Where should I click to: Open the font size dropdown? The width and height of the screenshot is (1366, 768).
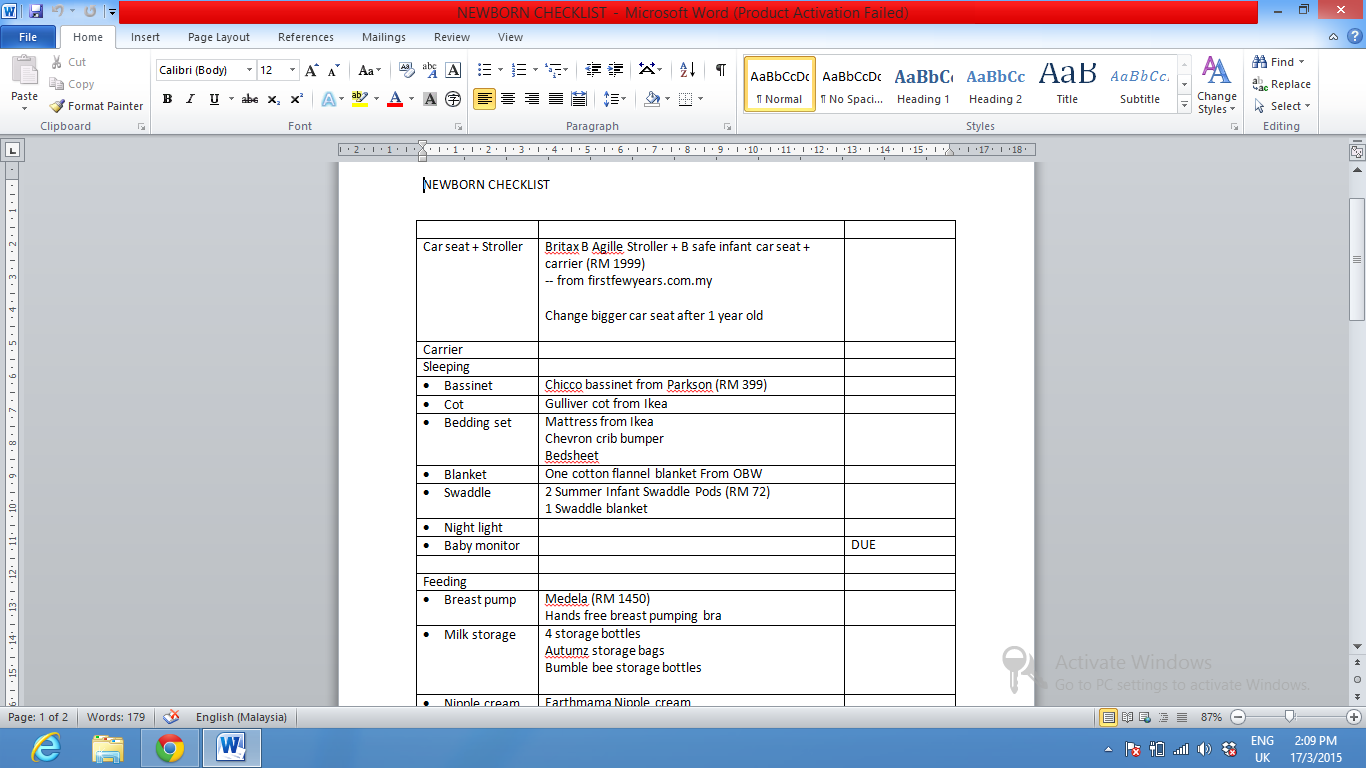tap(292, 70)
